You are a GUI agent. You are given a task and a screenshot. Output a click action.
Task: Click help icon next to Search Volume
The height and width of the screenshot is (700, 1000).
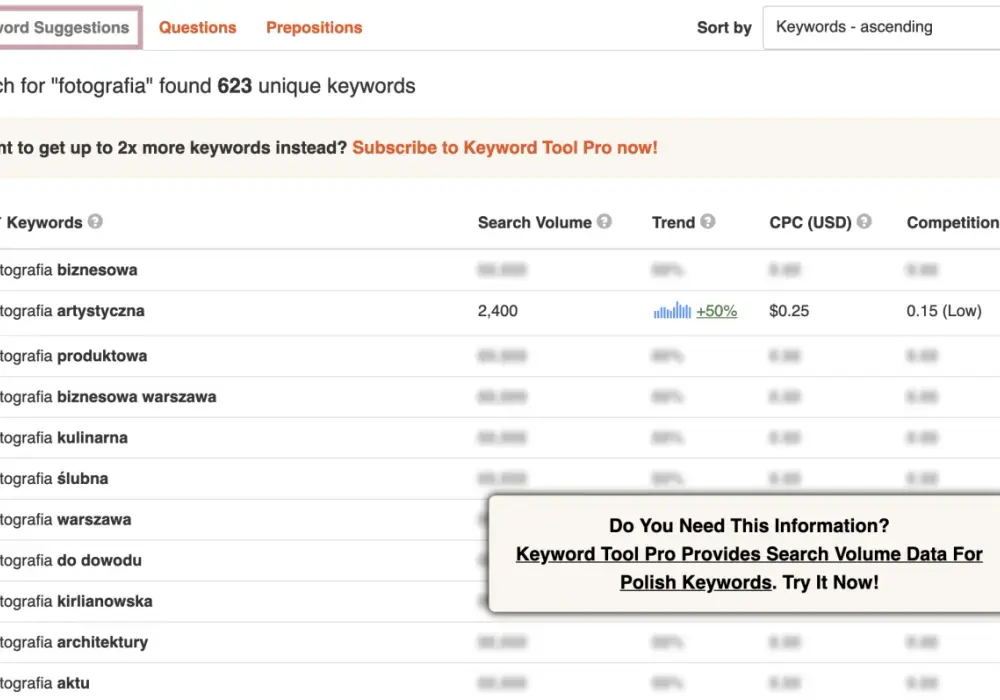[604, 221]
